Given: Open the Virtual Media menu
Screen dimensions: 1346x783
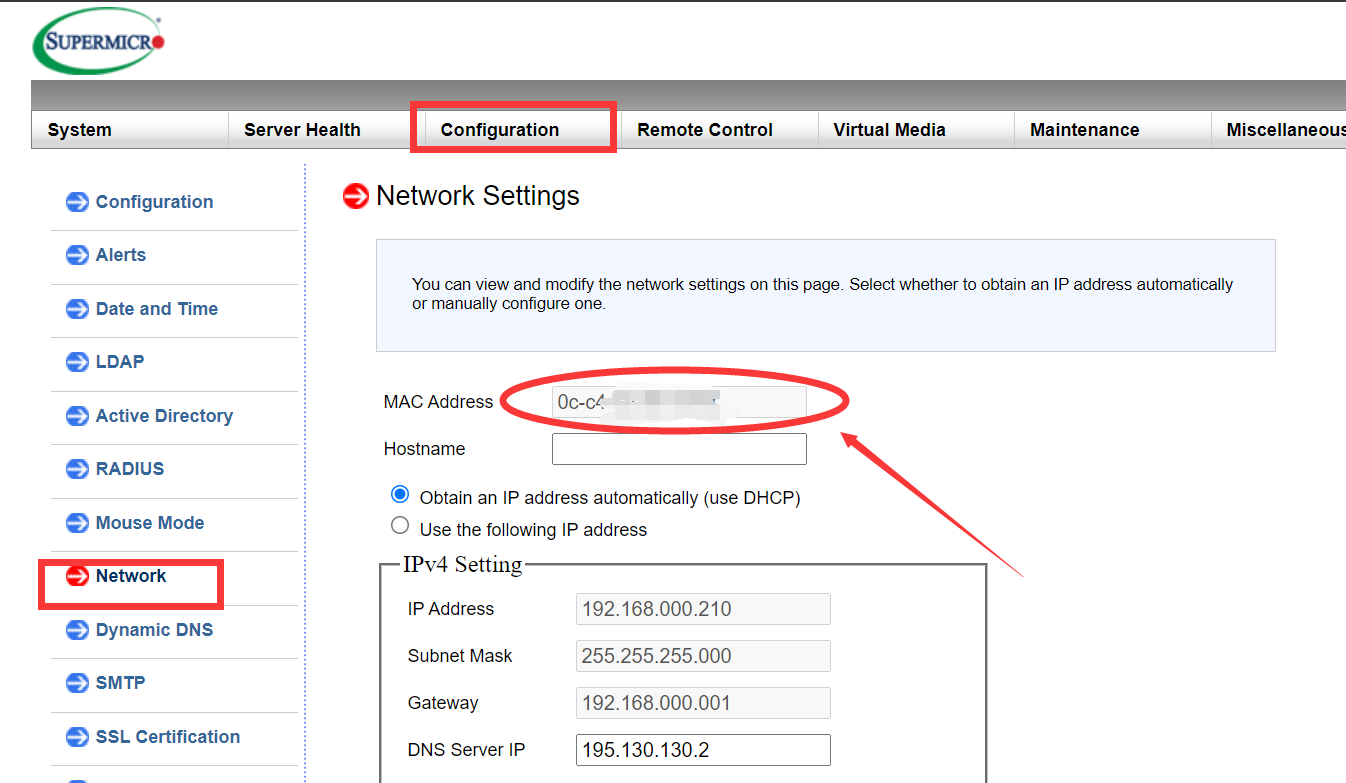Looking at the screenshot, I should tap(889, 130).
